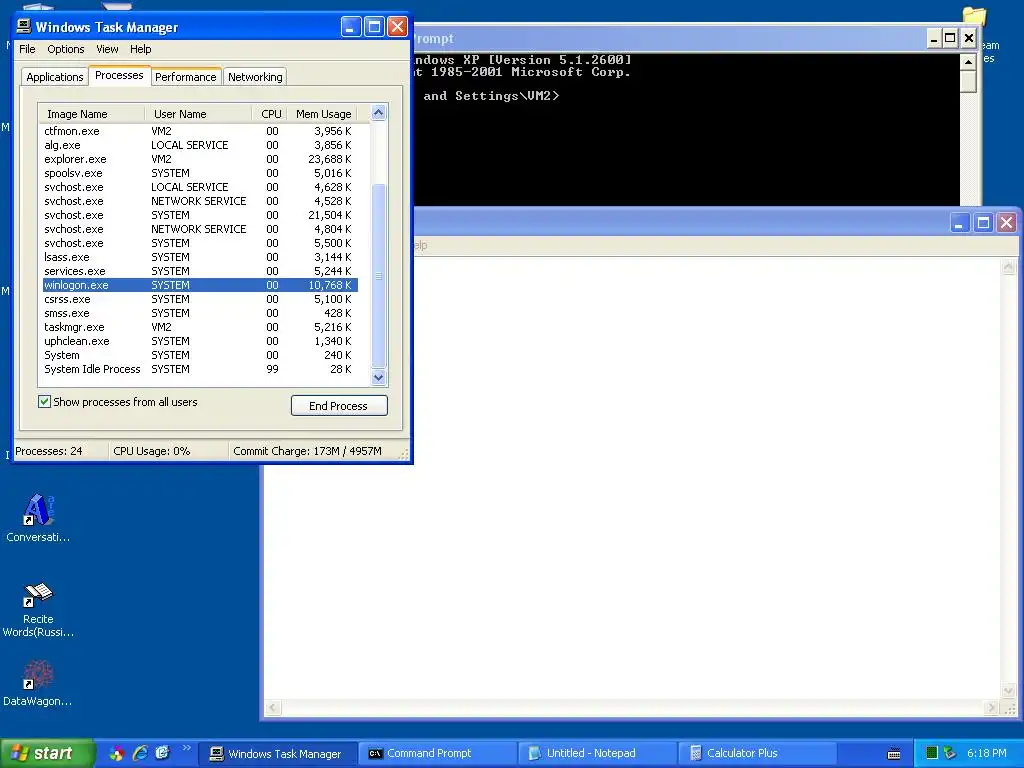The width and height of the screenshot is (1024, 768).
Task: Activate Windows Task Manager taskbar button
Action: [278, 754]
